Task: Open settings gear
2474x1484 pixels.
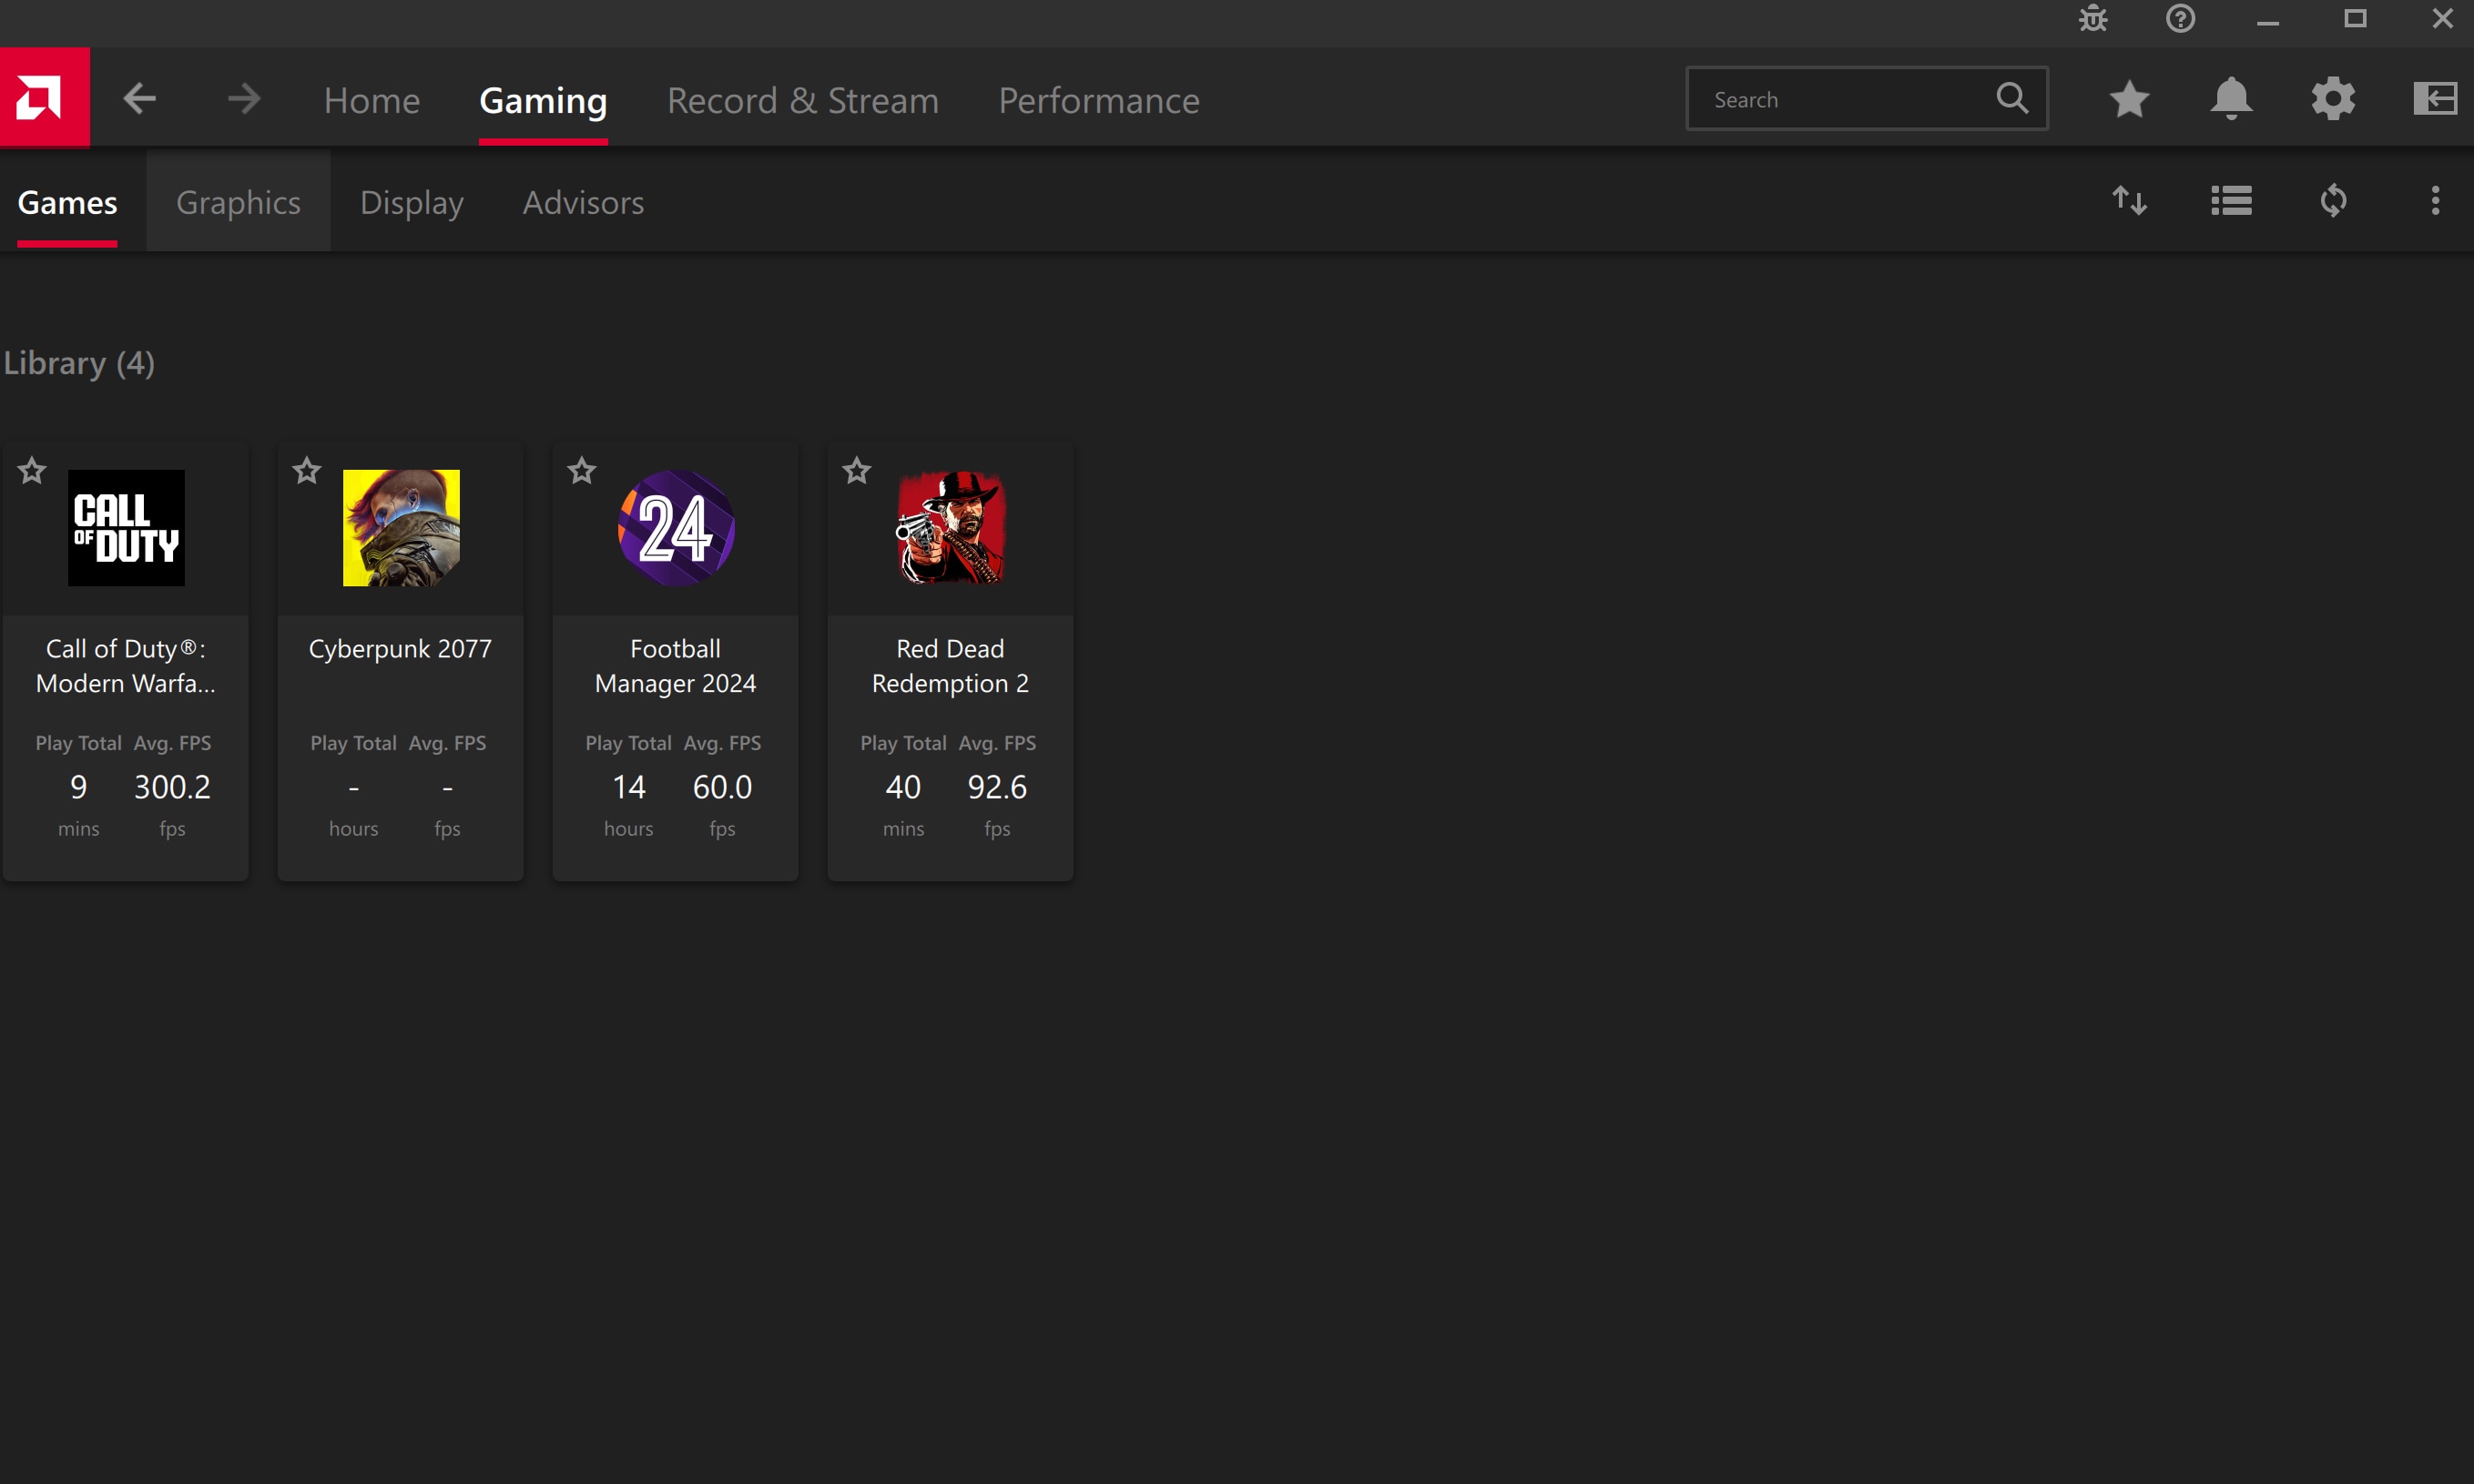Action: tap(2333, 99)
